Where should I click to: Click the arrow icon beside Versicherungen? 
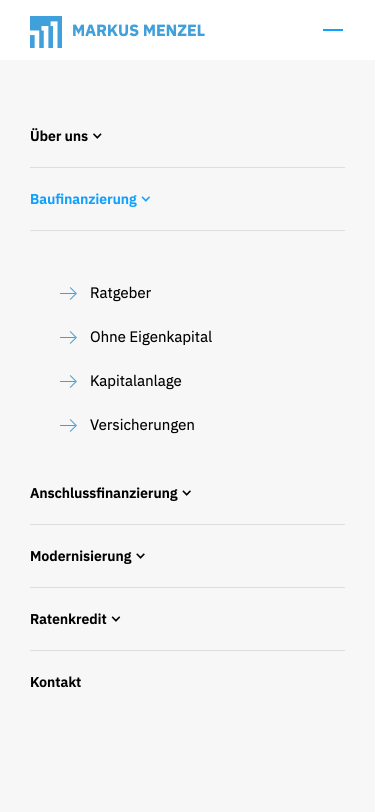pyautogui.click(x=68, y=426)
